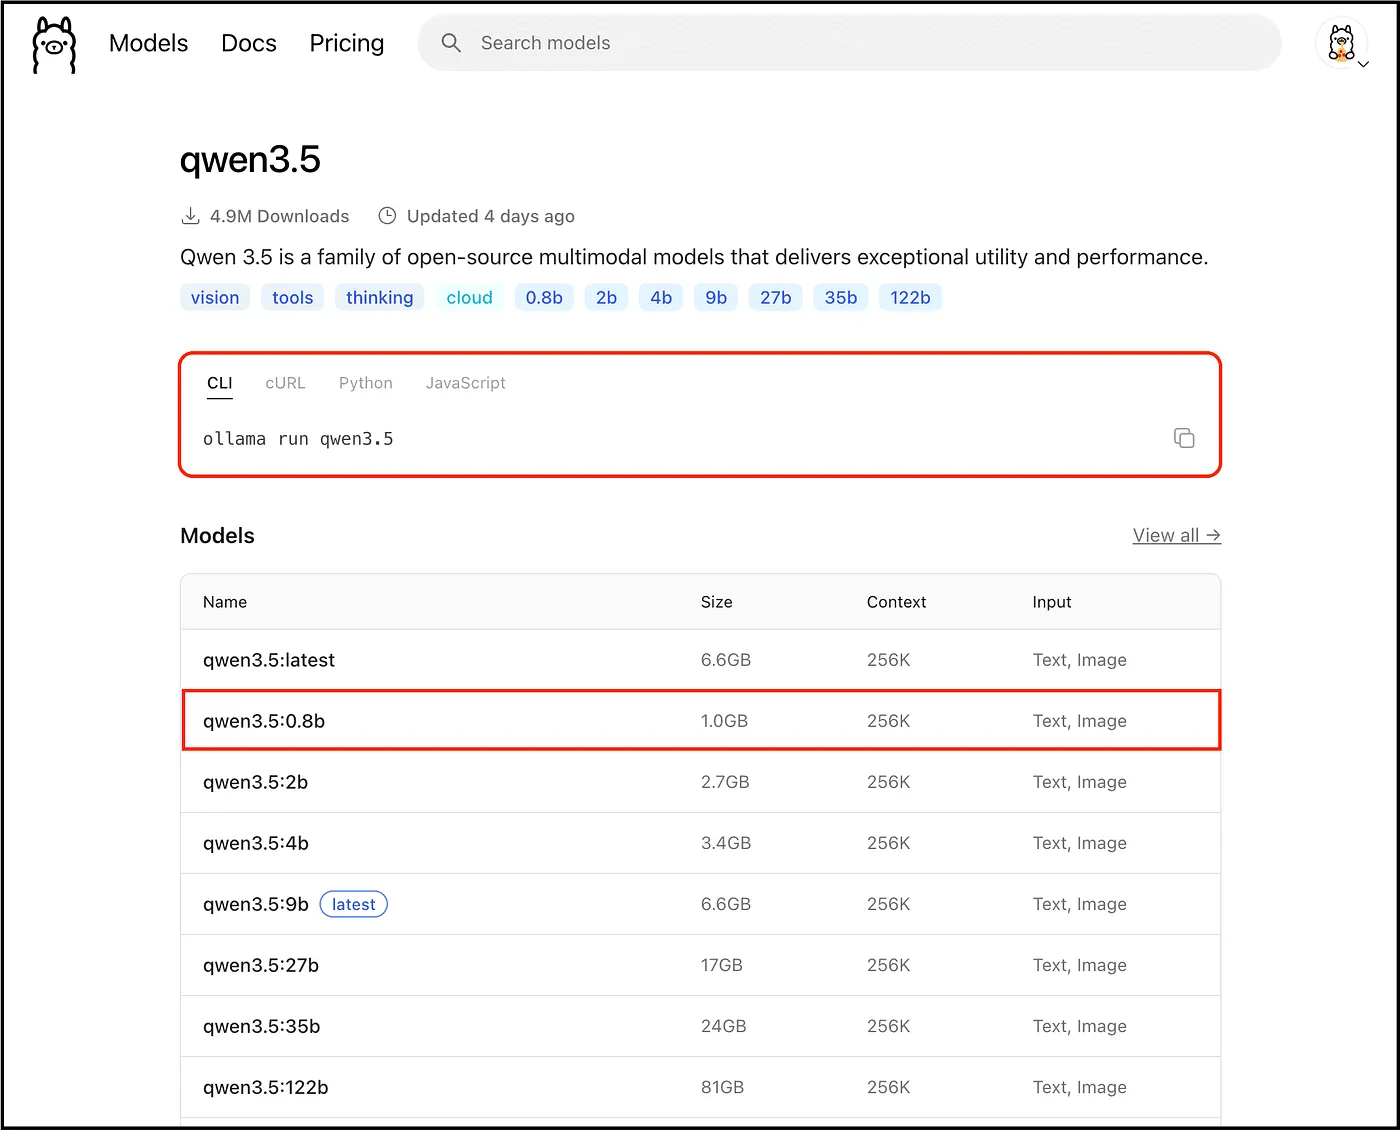The image size is (1400, 1131).
Task: Click the 24GB size cell
Action: 724,1026
